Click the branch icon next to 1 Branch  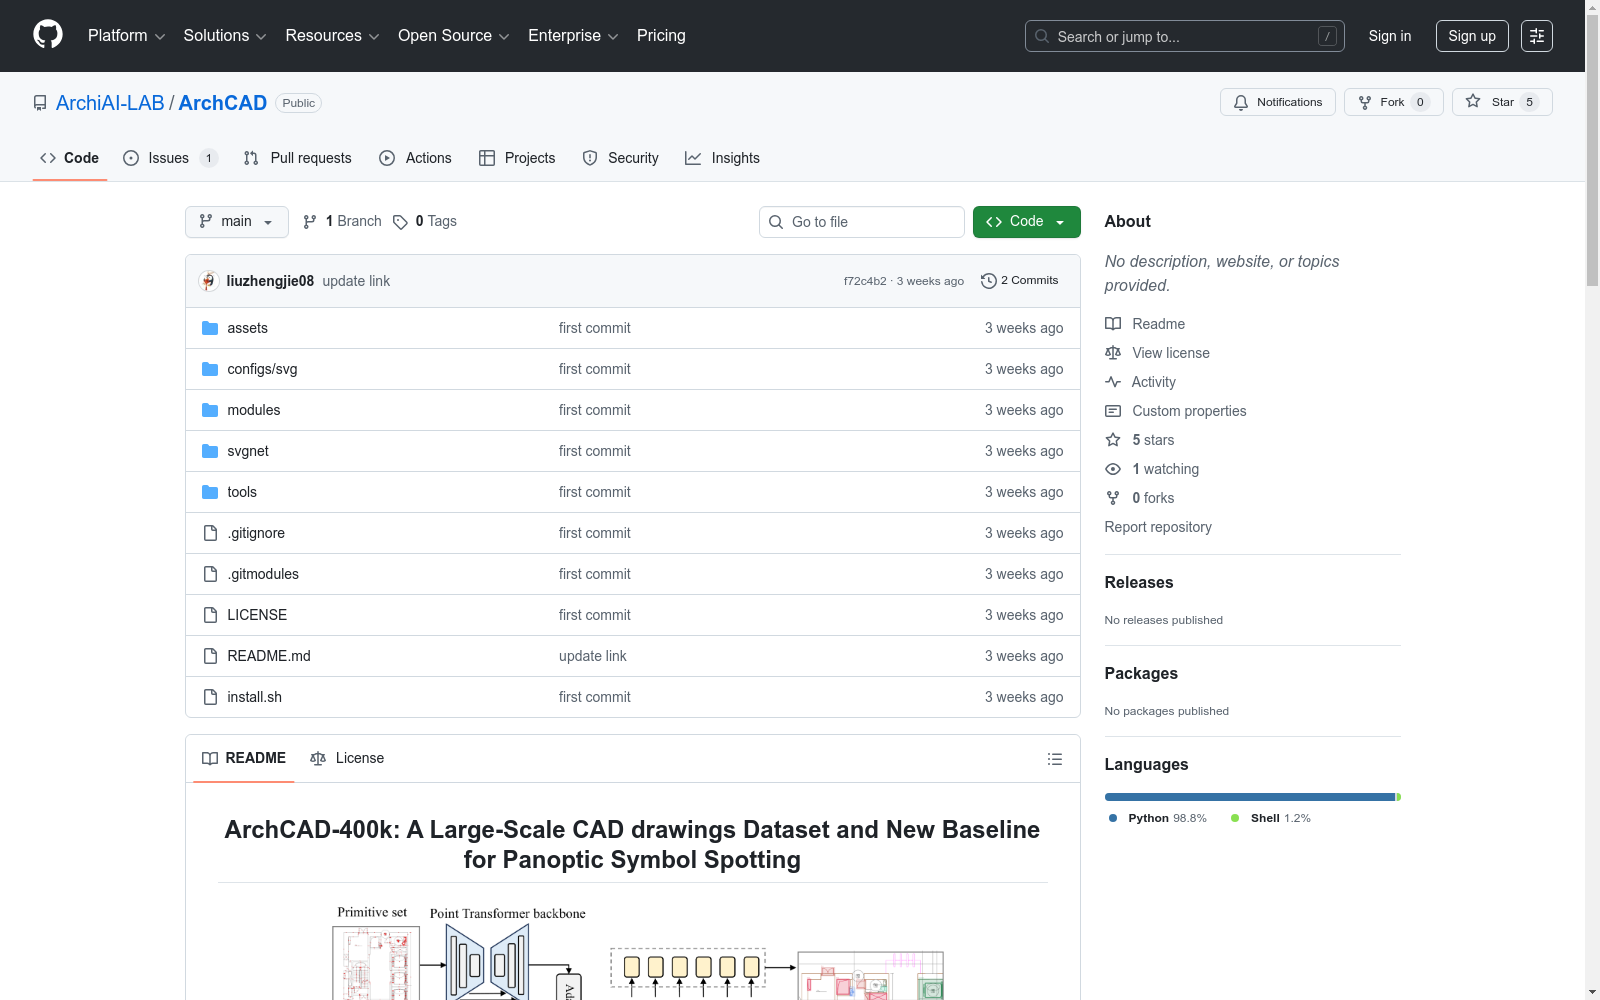pos(310,222)
